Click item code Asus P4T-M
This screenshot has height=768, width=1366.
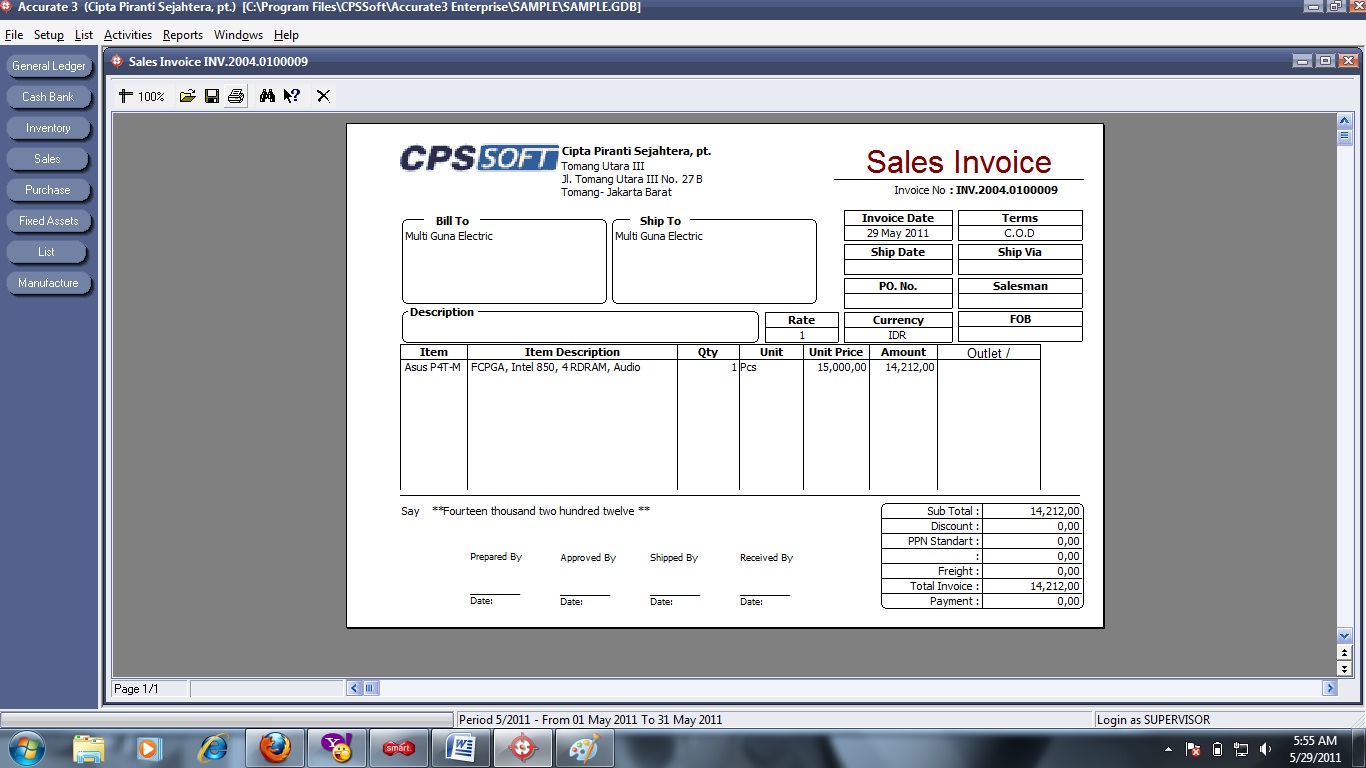(x=433, y=367)
